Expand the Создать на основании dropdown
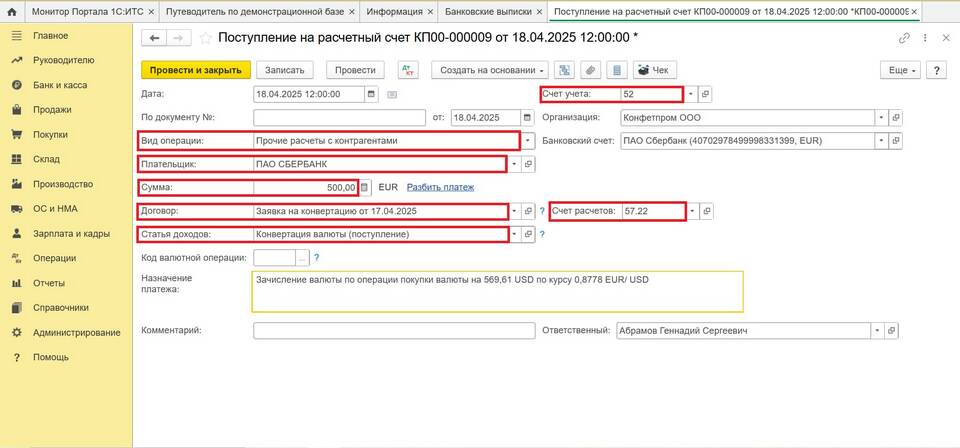This screenshot has width=960, height=448. coord(490,71)
